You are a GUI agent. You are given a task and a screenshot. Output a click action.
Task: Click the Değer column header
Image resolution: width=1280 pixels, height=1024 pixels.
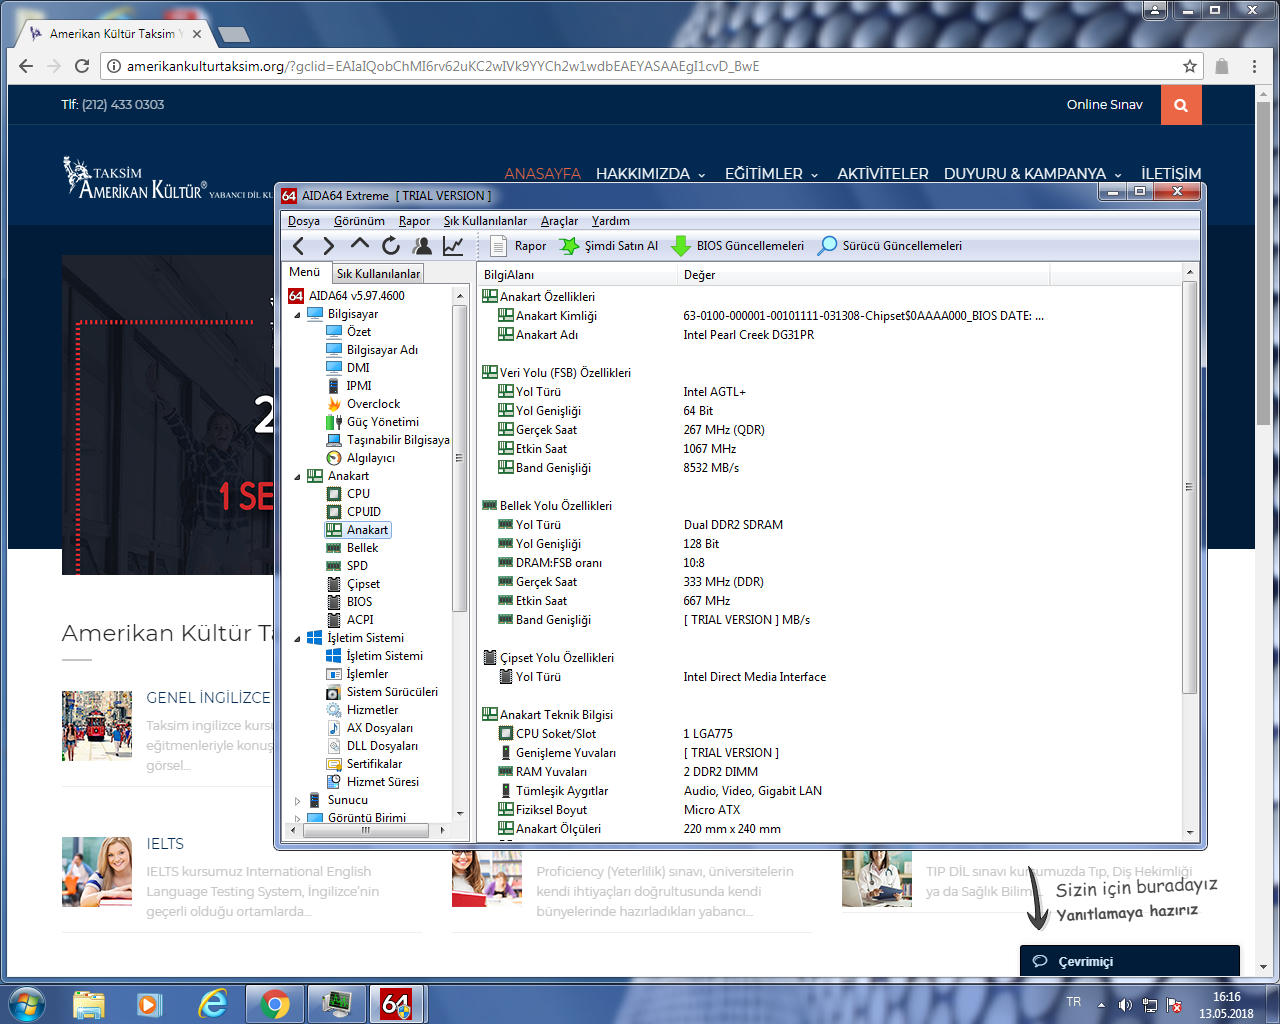[864, 274]
